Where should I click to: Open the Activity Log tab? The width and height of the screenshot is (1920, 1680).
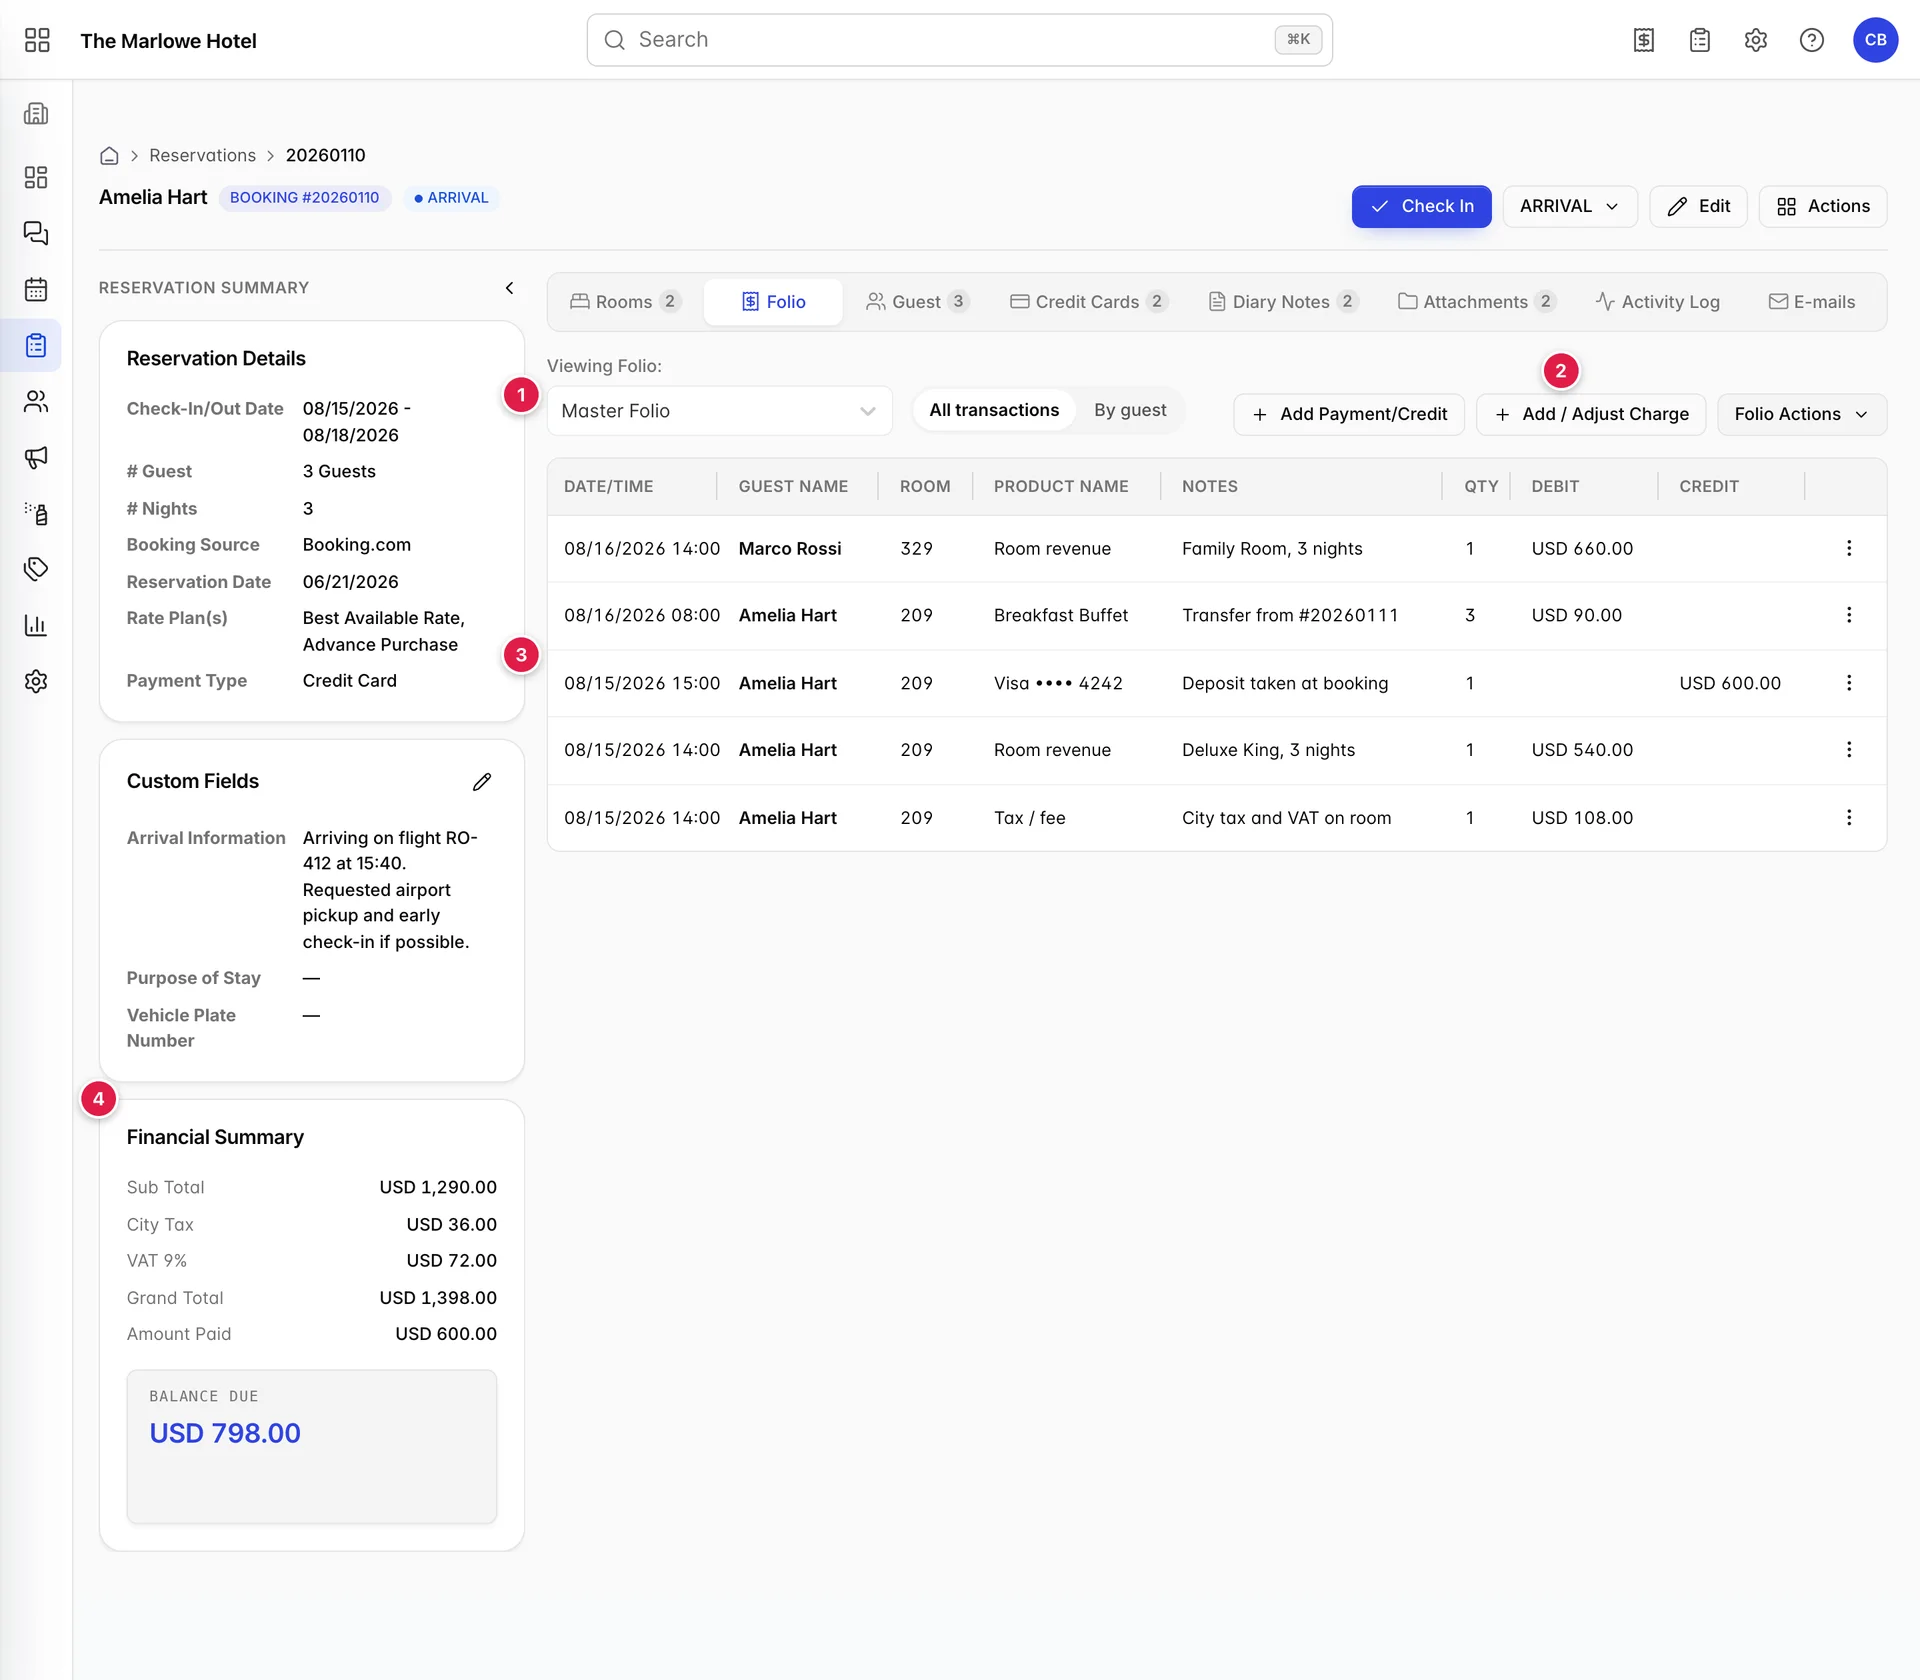point(1658,302)
